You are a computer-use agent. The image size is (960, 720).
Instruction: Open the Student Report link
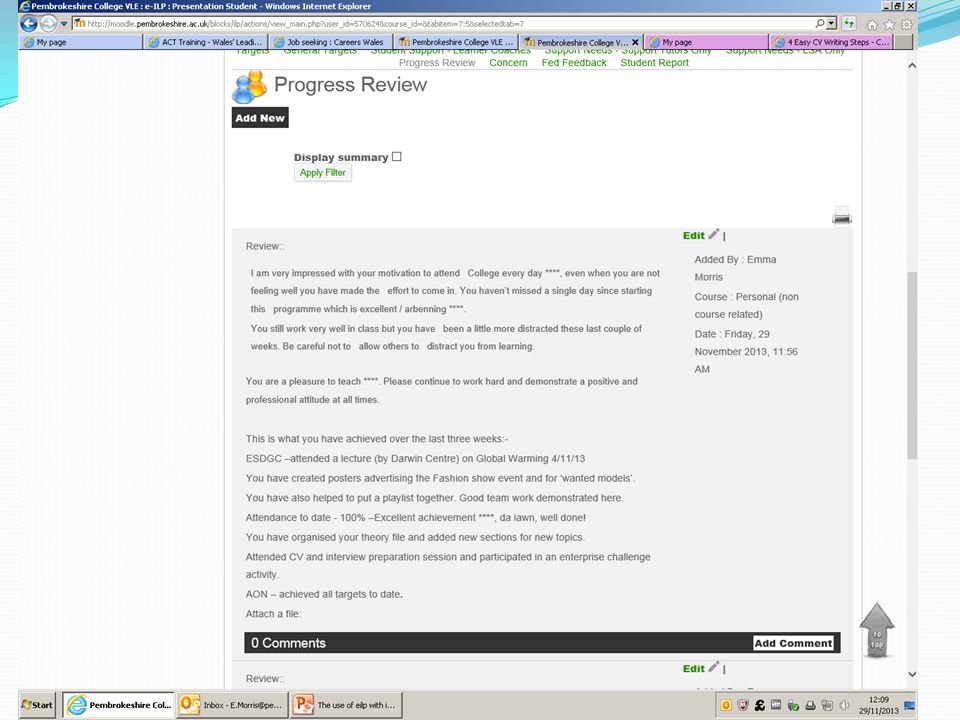coord(654,62)
